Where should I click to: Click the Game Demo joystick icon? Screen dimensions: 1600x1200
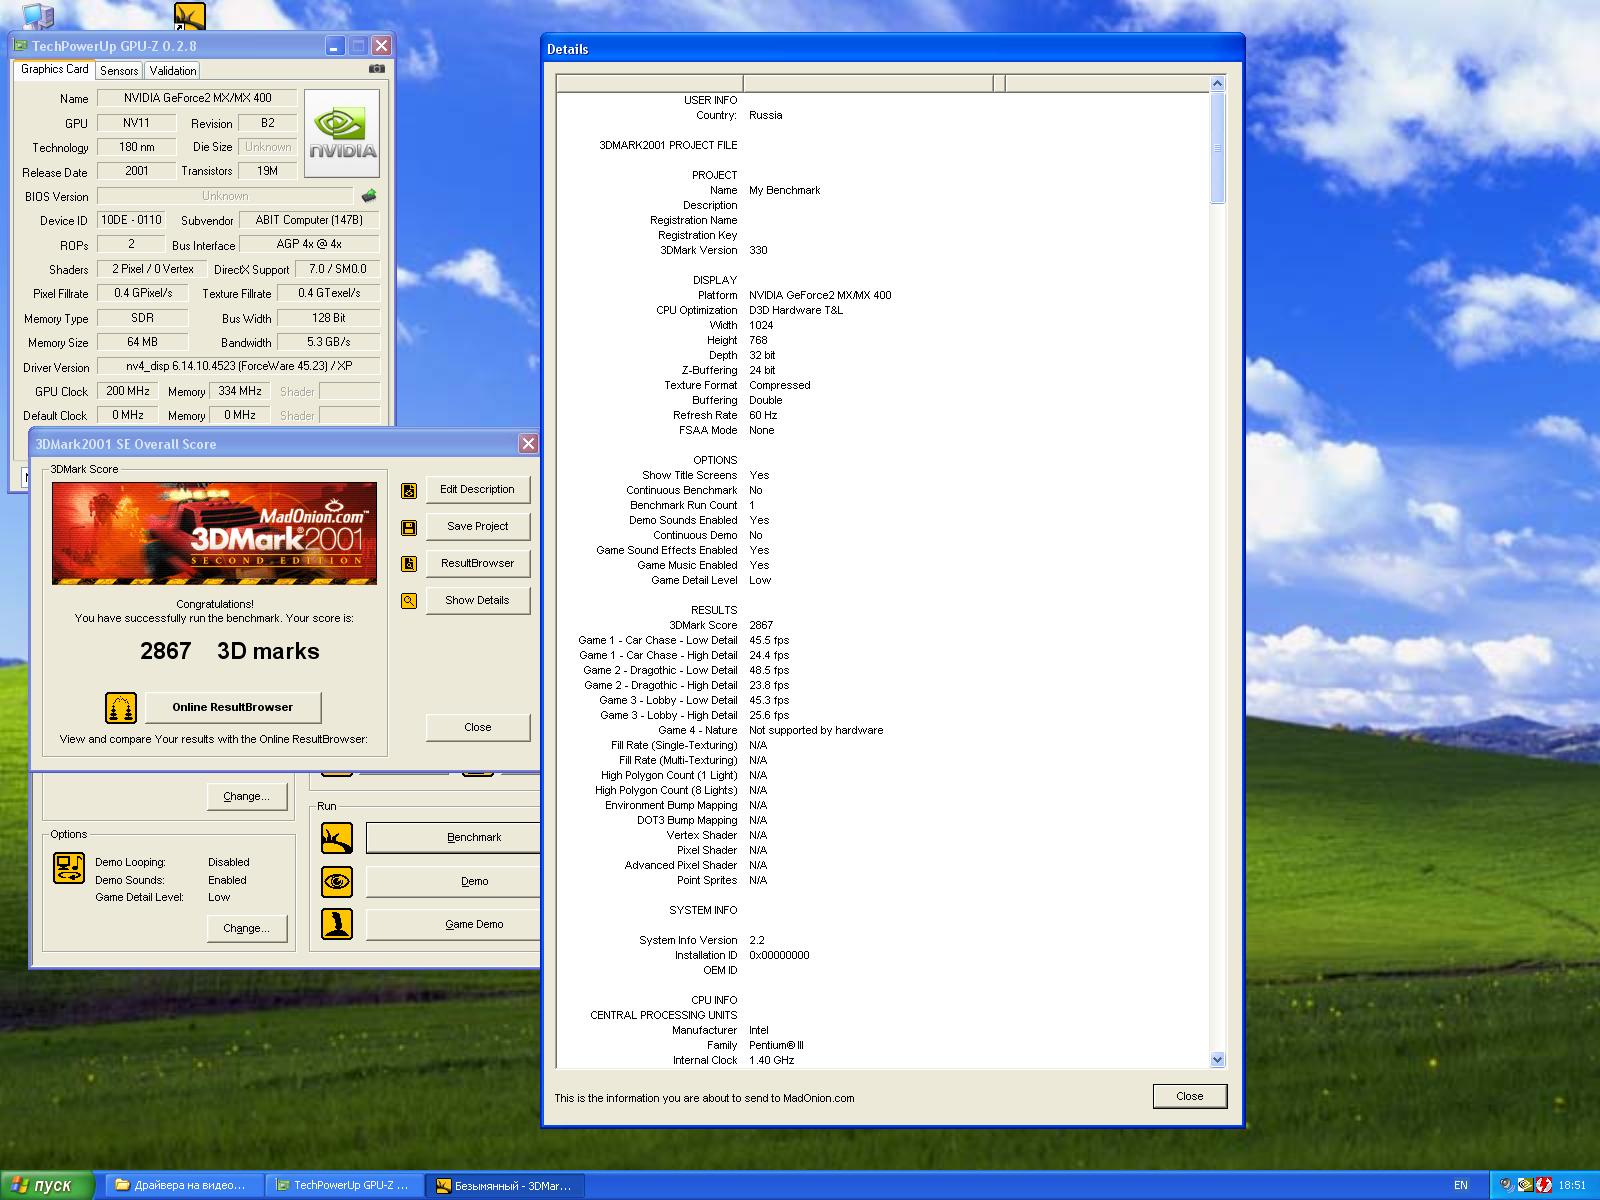click(x=337, y=924)
